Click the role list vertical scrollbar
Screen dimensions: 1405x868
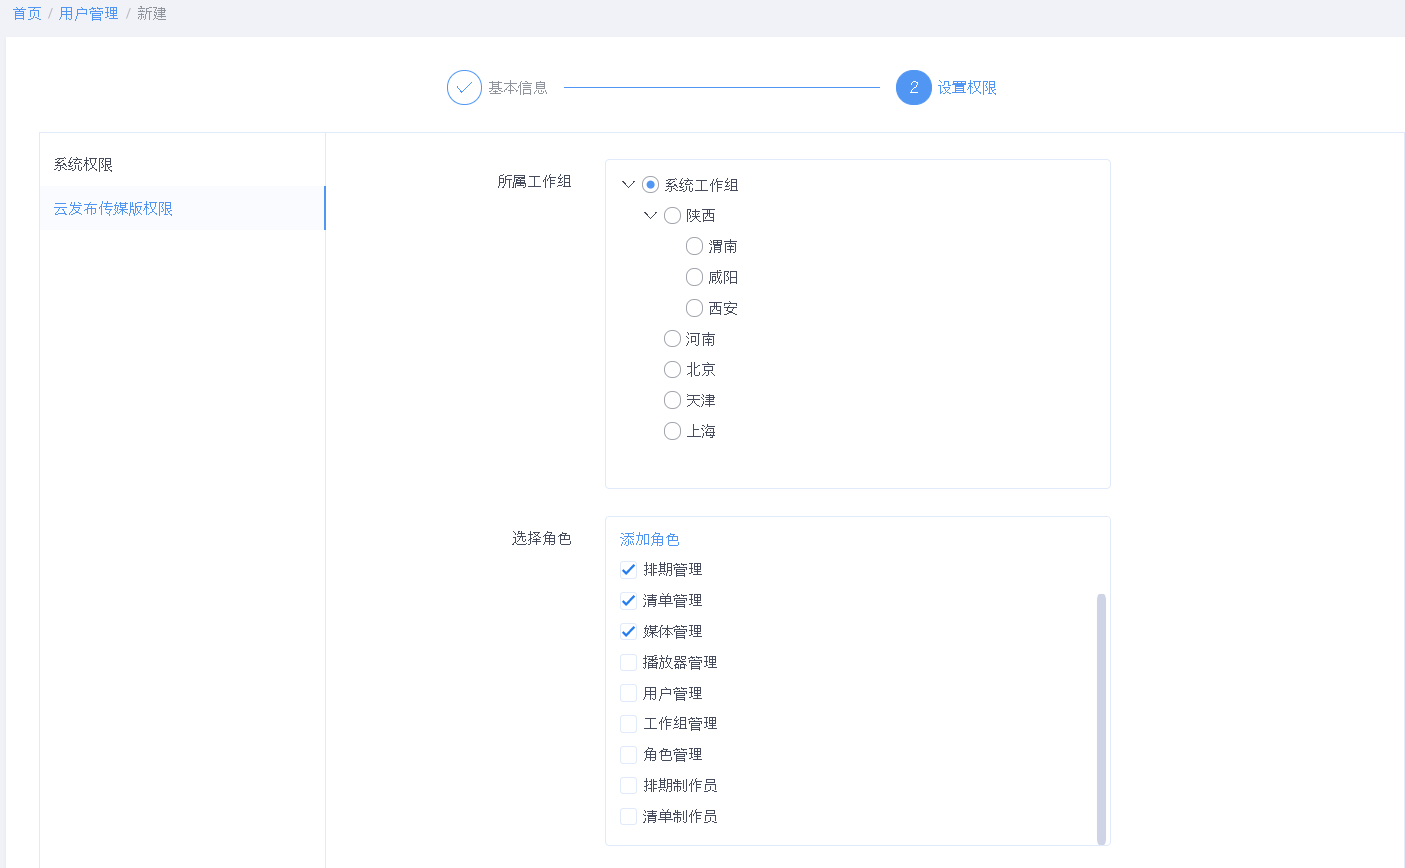1101,719
